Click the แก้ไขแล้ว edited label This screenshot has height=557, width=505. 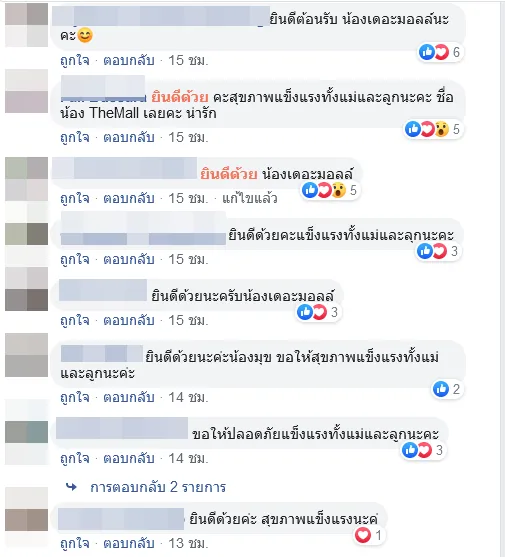(250, 198)
